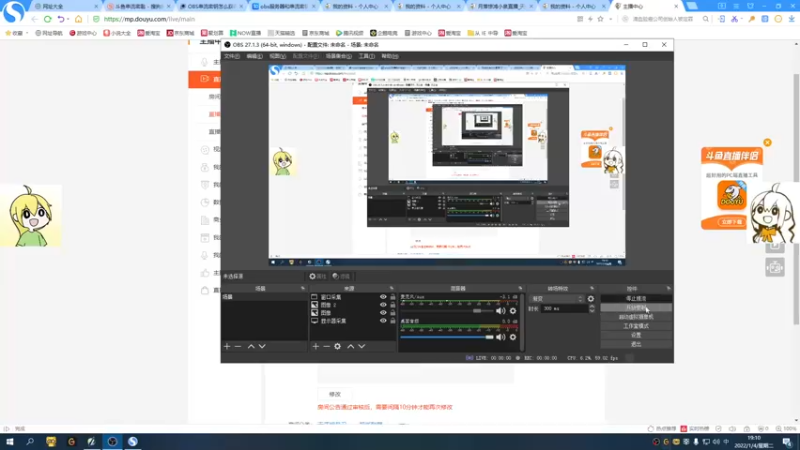This screenshot has width=800, height=450.
Task: Remove the selected source with the minus icon
Action: pos(327,346)
